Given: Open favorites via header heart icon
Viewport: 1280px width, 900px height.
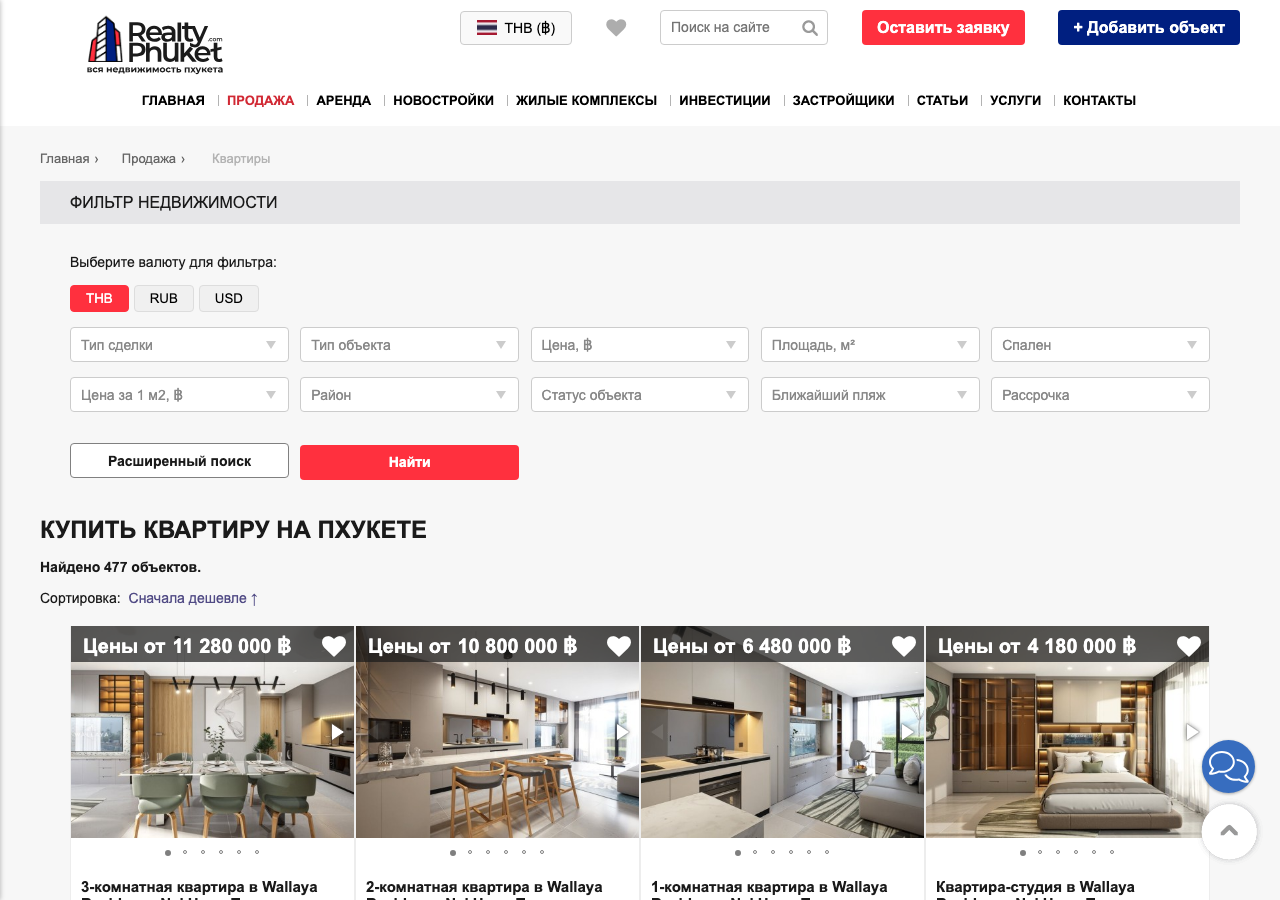Looking at the screenshot, I should pyautogui.click(x=616, y=28).
